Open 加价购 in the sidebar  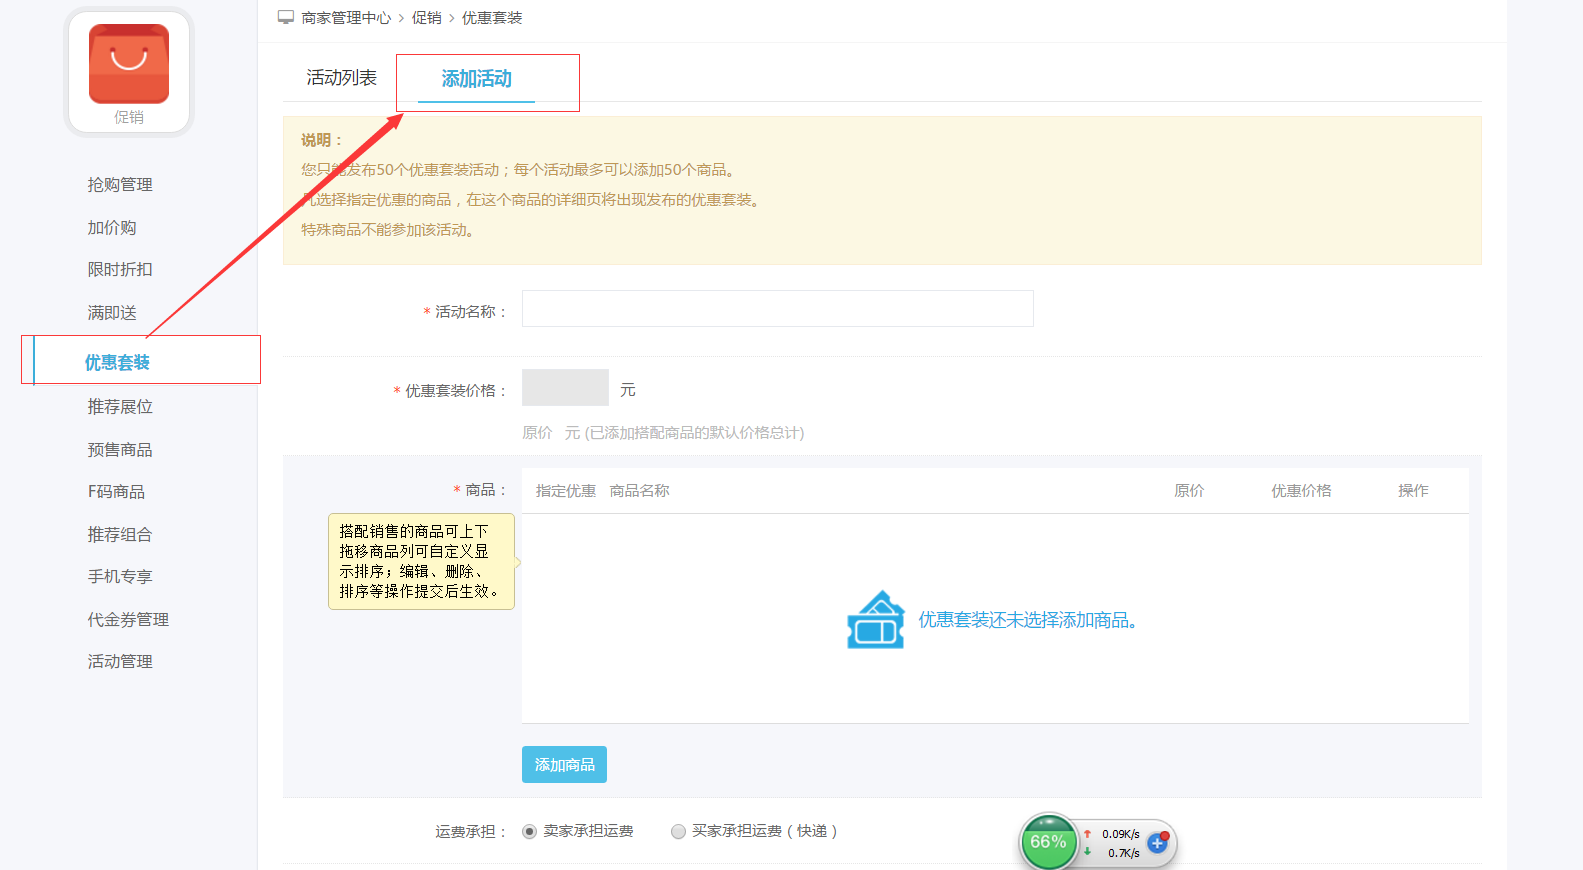coord(112,228)
